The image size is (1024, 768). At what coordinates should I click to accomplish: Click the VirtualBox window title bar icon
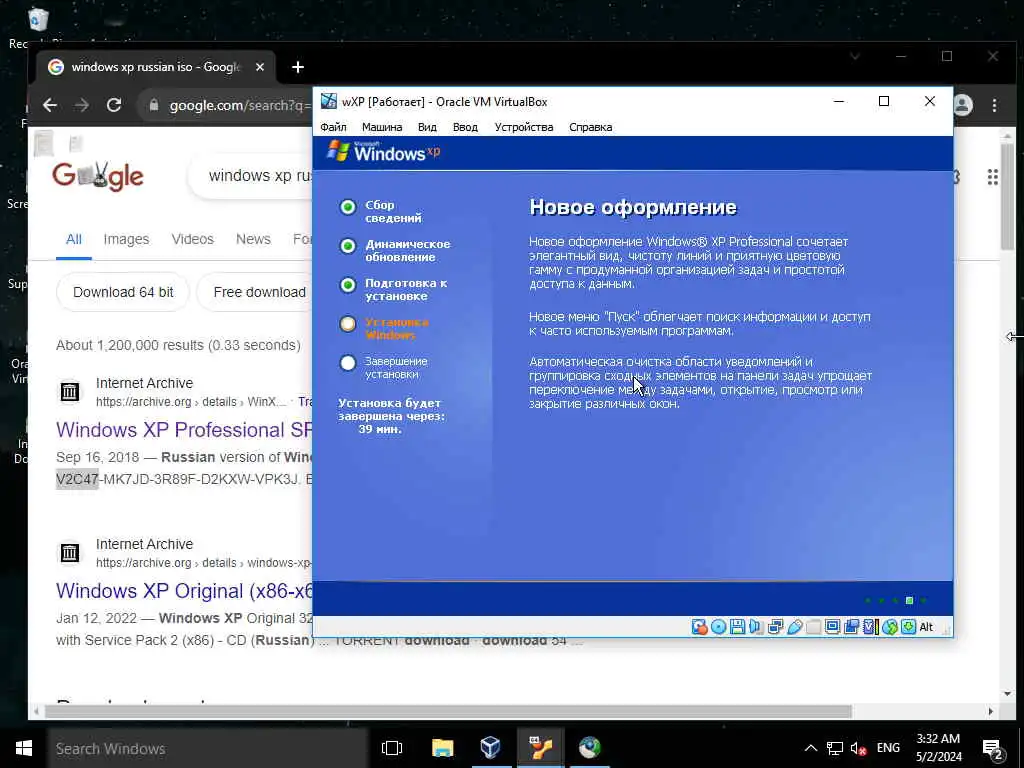328,101
